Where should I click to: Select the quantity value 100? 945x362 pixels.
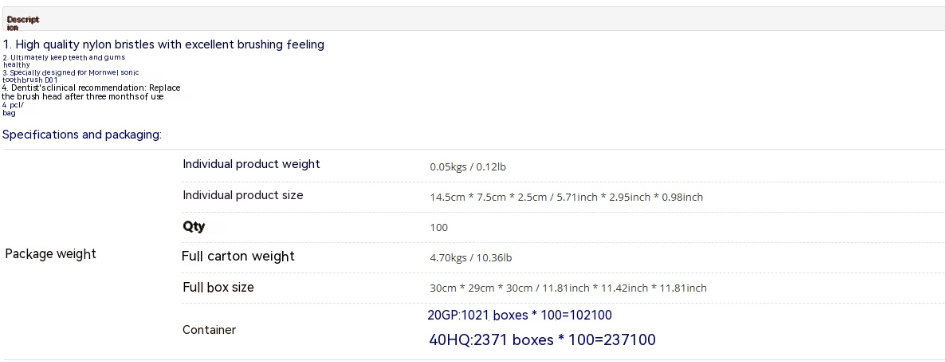pyautogui.click(x=439, y=228)
